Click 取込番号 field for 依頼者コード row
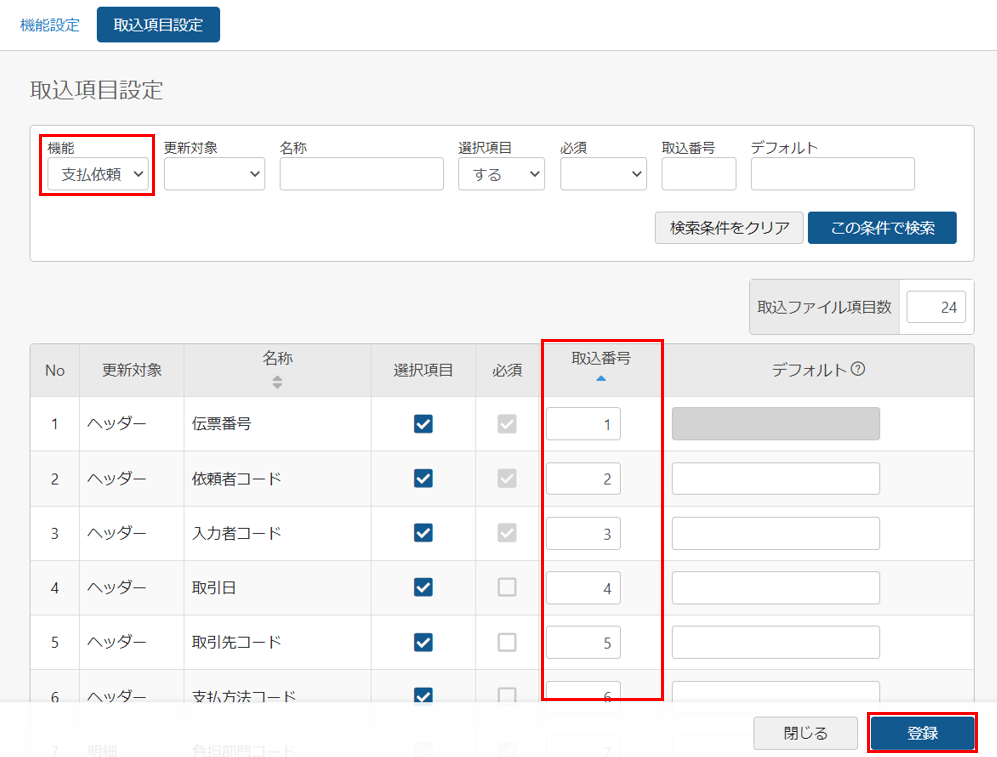 coord(583,479)
